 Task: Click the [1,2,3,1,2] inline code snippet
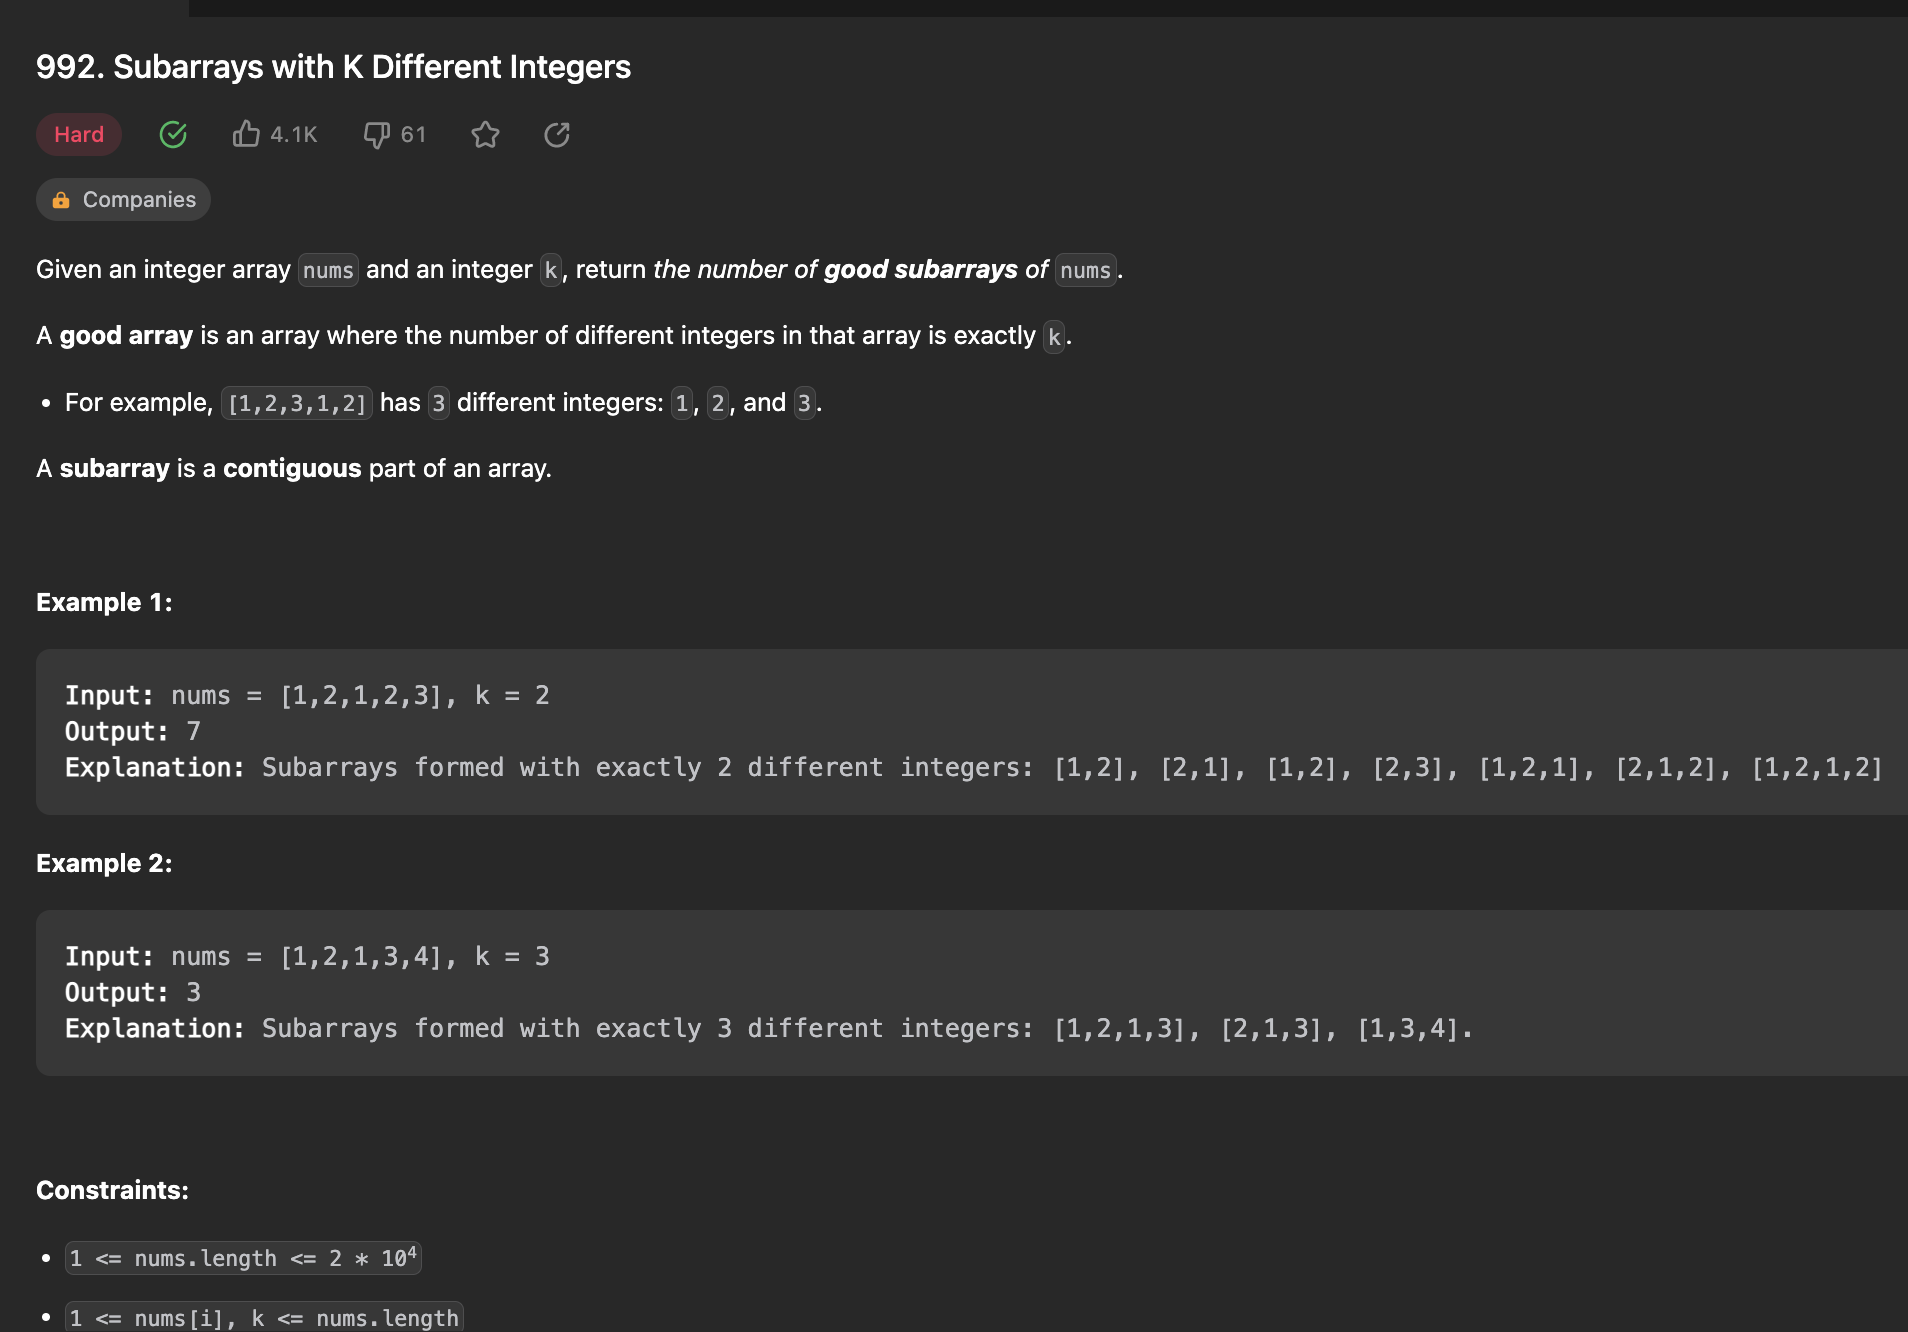[x=297, y=403]
